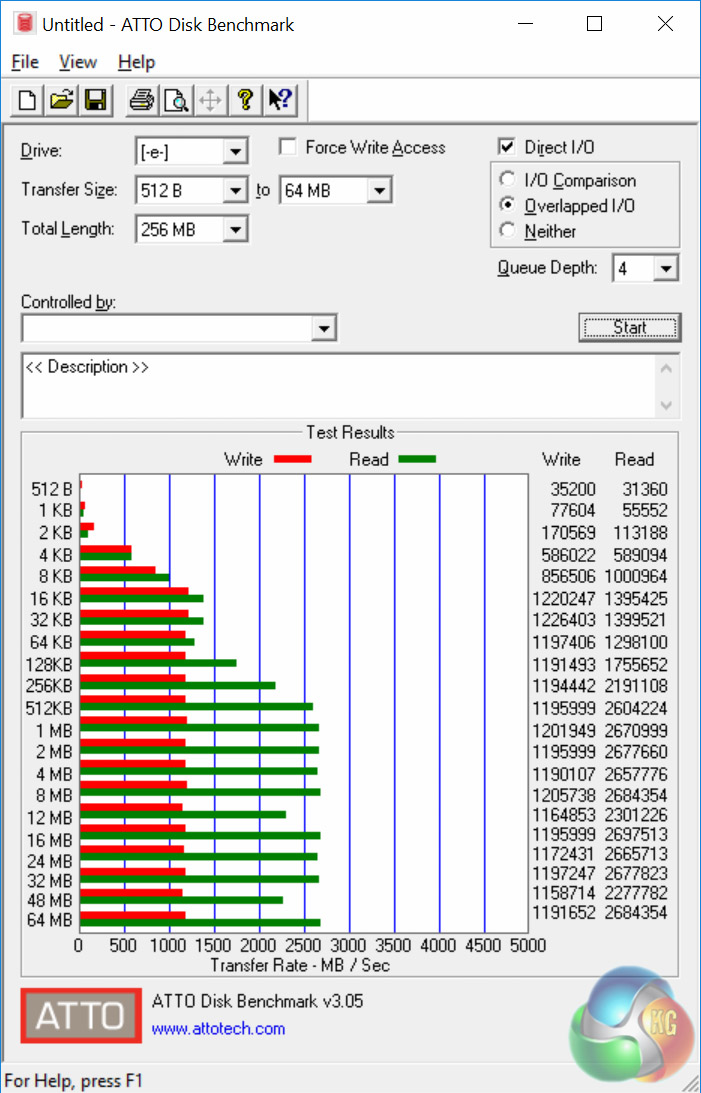Select the I/O Comparison radio button
This screenshot has width=701, height=1093.
tap(507, 179)
